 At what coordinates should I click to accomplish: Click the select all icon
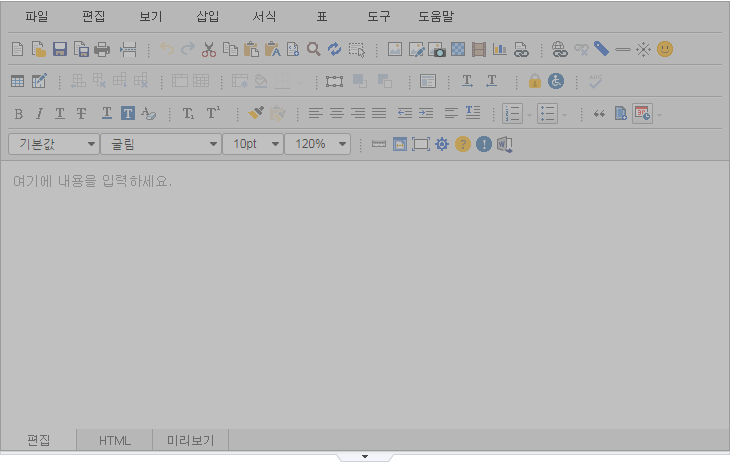tap(357, 49)
